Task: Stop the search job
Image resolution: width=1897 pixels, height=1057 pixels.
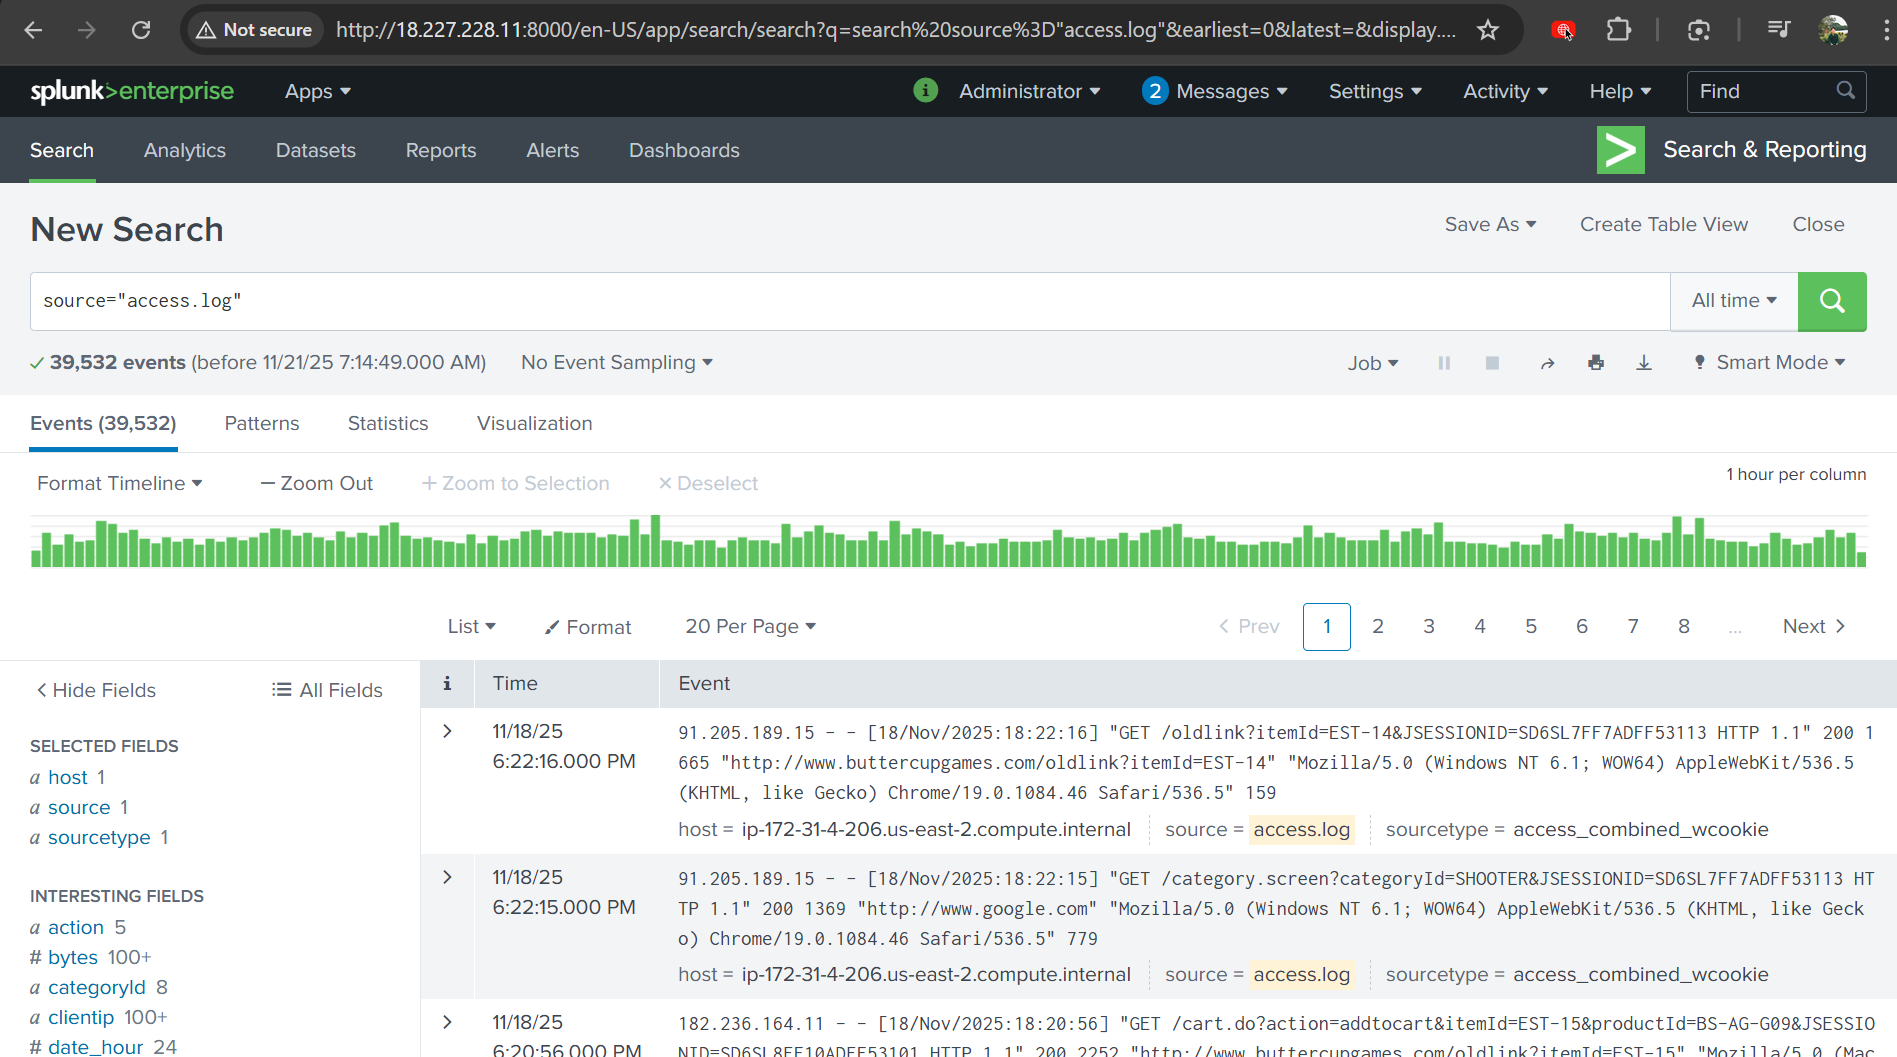Action: click(1492, 363)
